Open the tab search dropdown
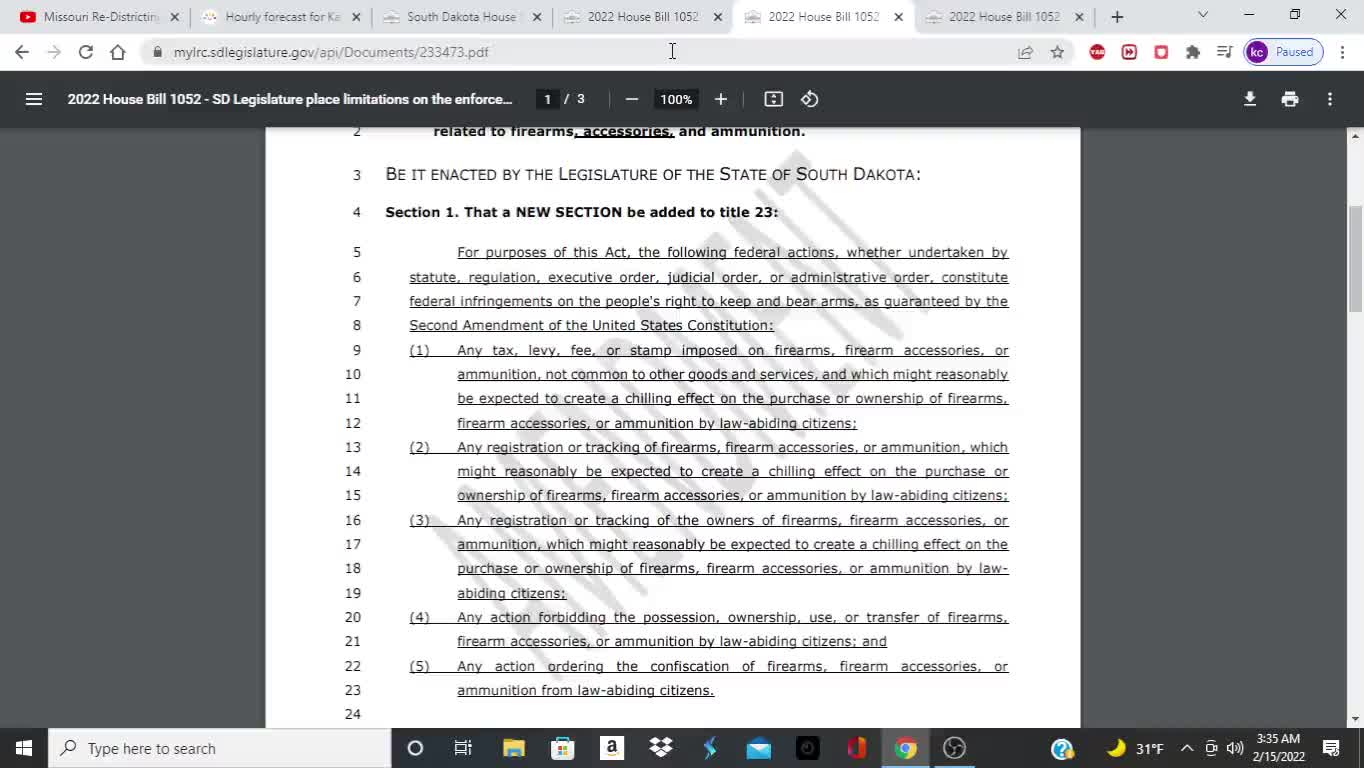 tap(1203, 15)
